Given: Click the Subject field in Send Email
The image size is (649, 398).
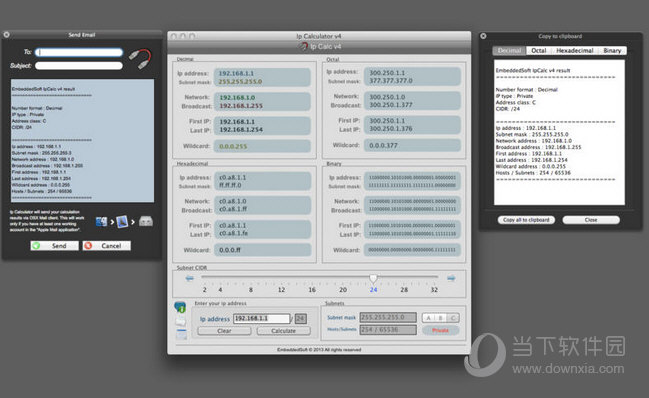Looking at the screenshot, I should 79,66.
